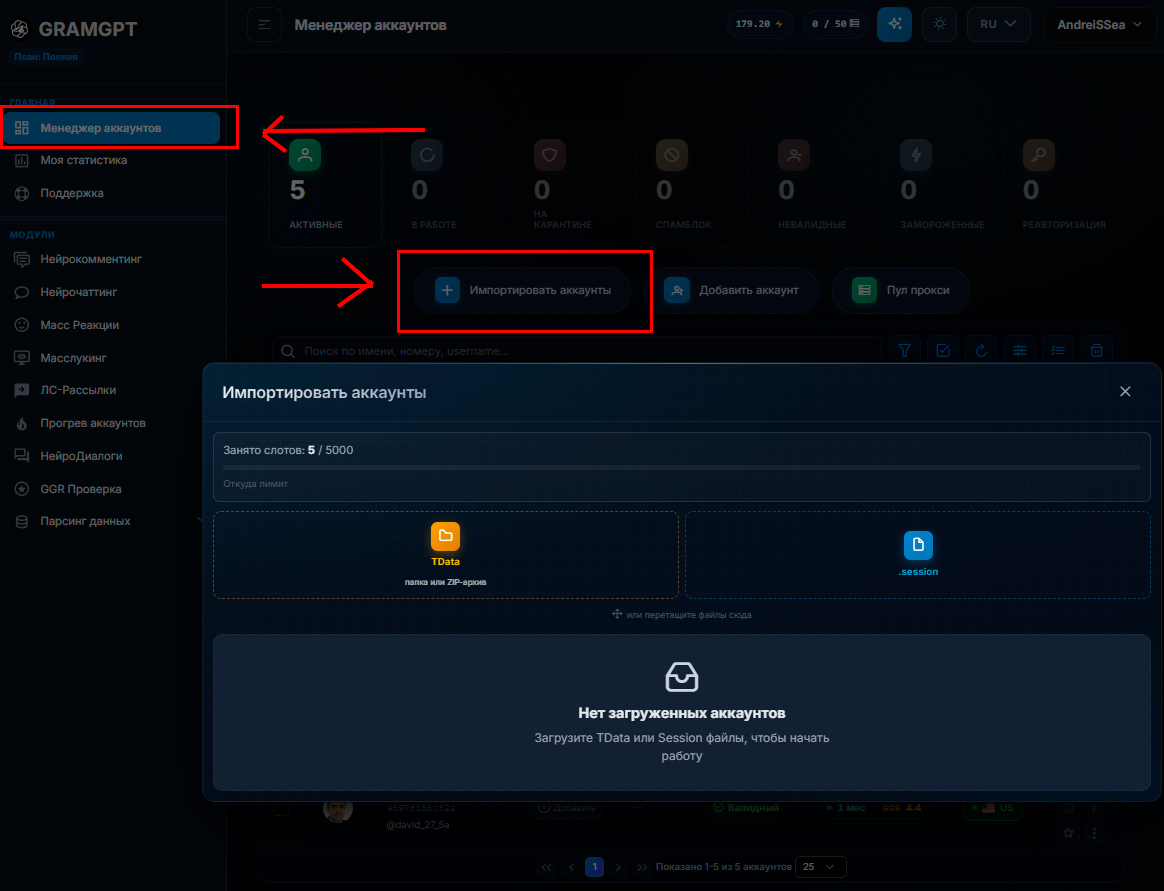Click the Импортировать аккаунты button
Viewport: 1164px width, 891px height.
click(x=523, y=290)
